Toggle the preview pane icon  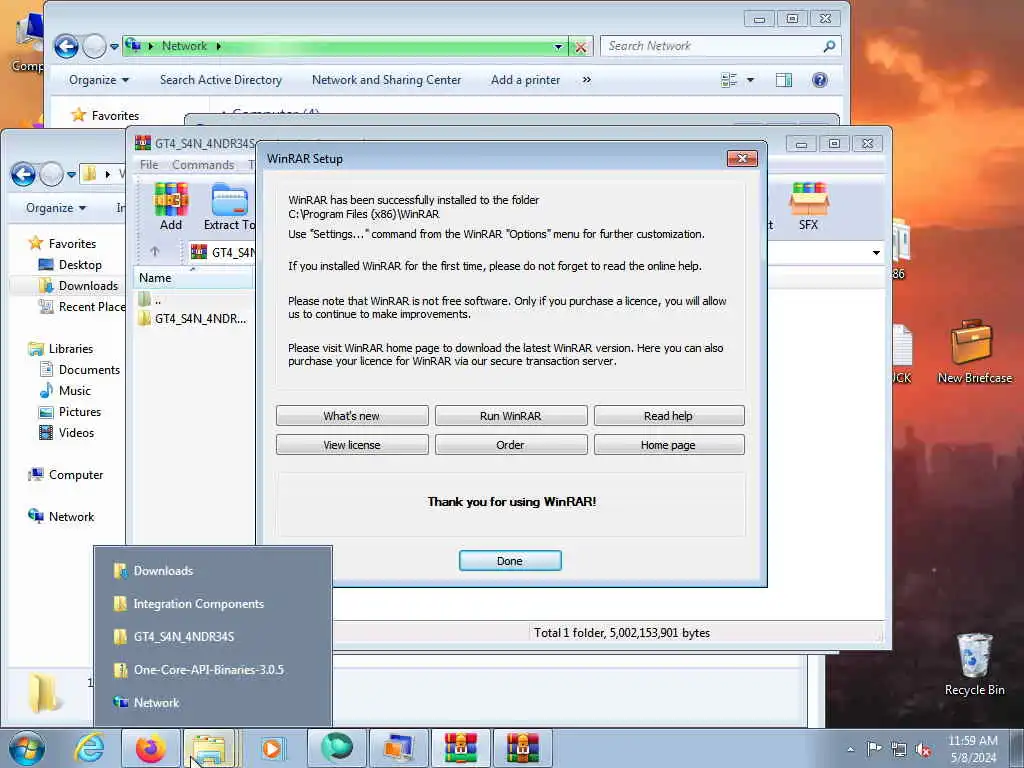[784, 80]
